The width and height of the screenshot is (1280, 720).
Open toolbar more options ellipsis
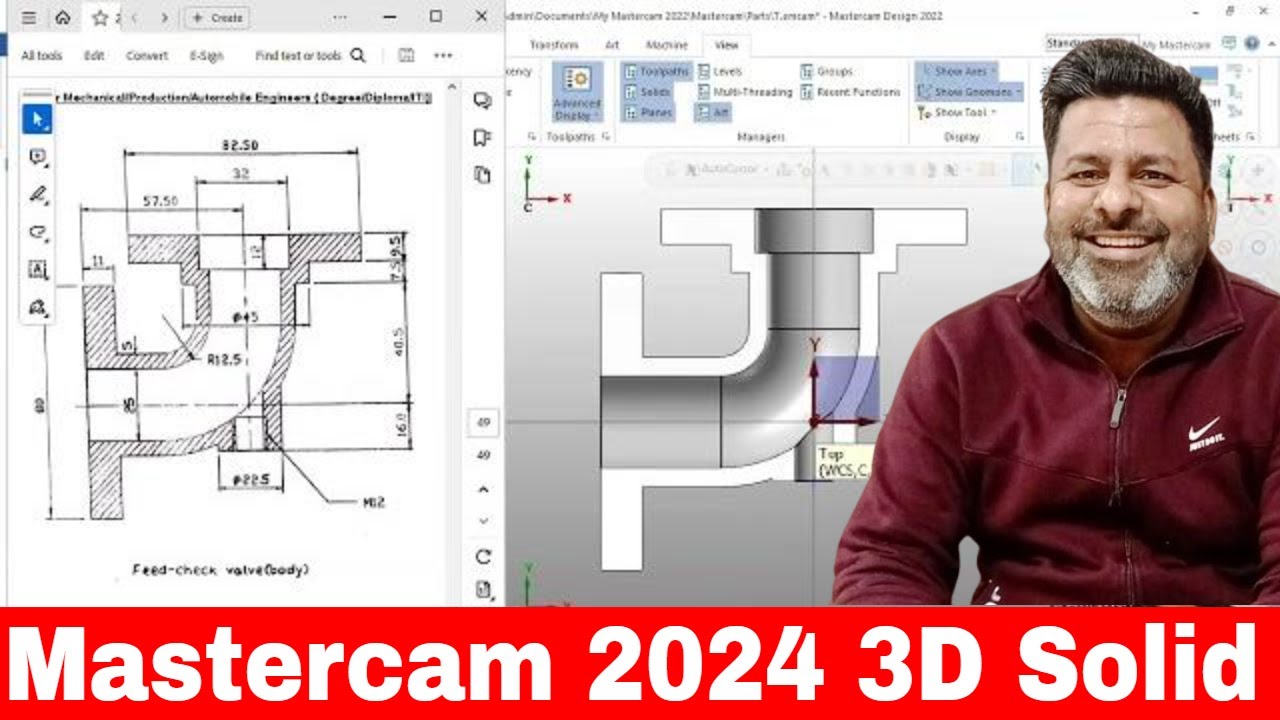443,56
